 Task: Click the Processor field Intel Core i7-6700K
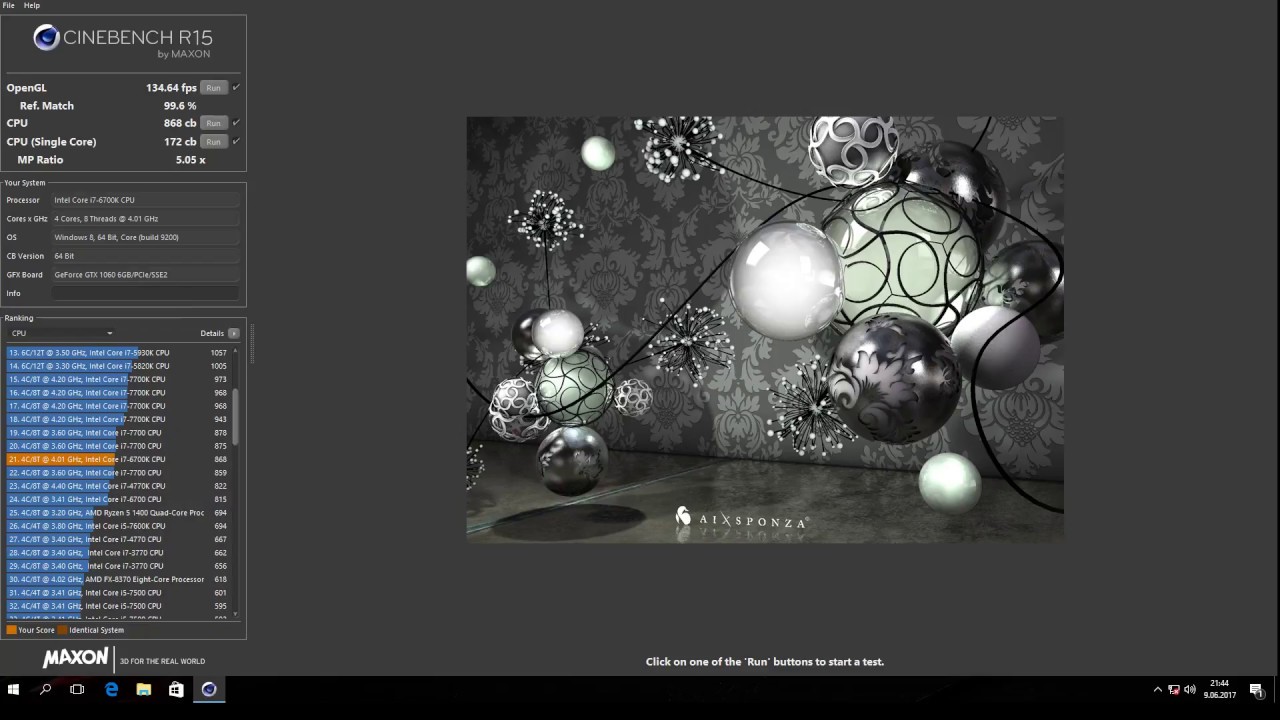pyautogui.click(x=146, y=200)
